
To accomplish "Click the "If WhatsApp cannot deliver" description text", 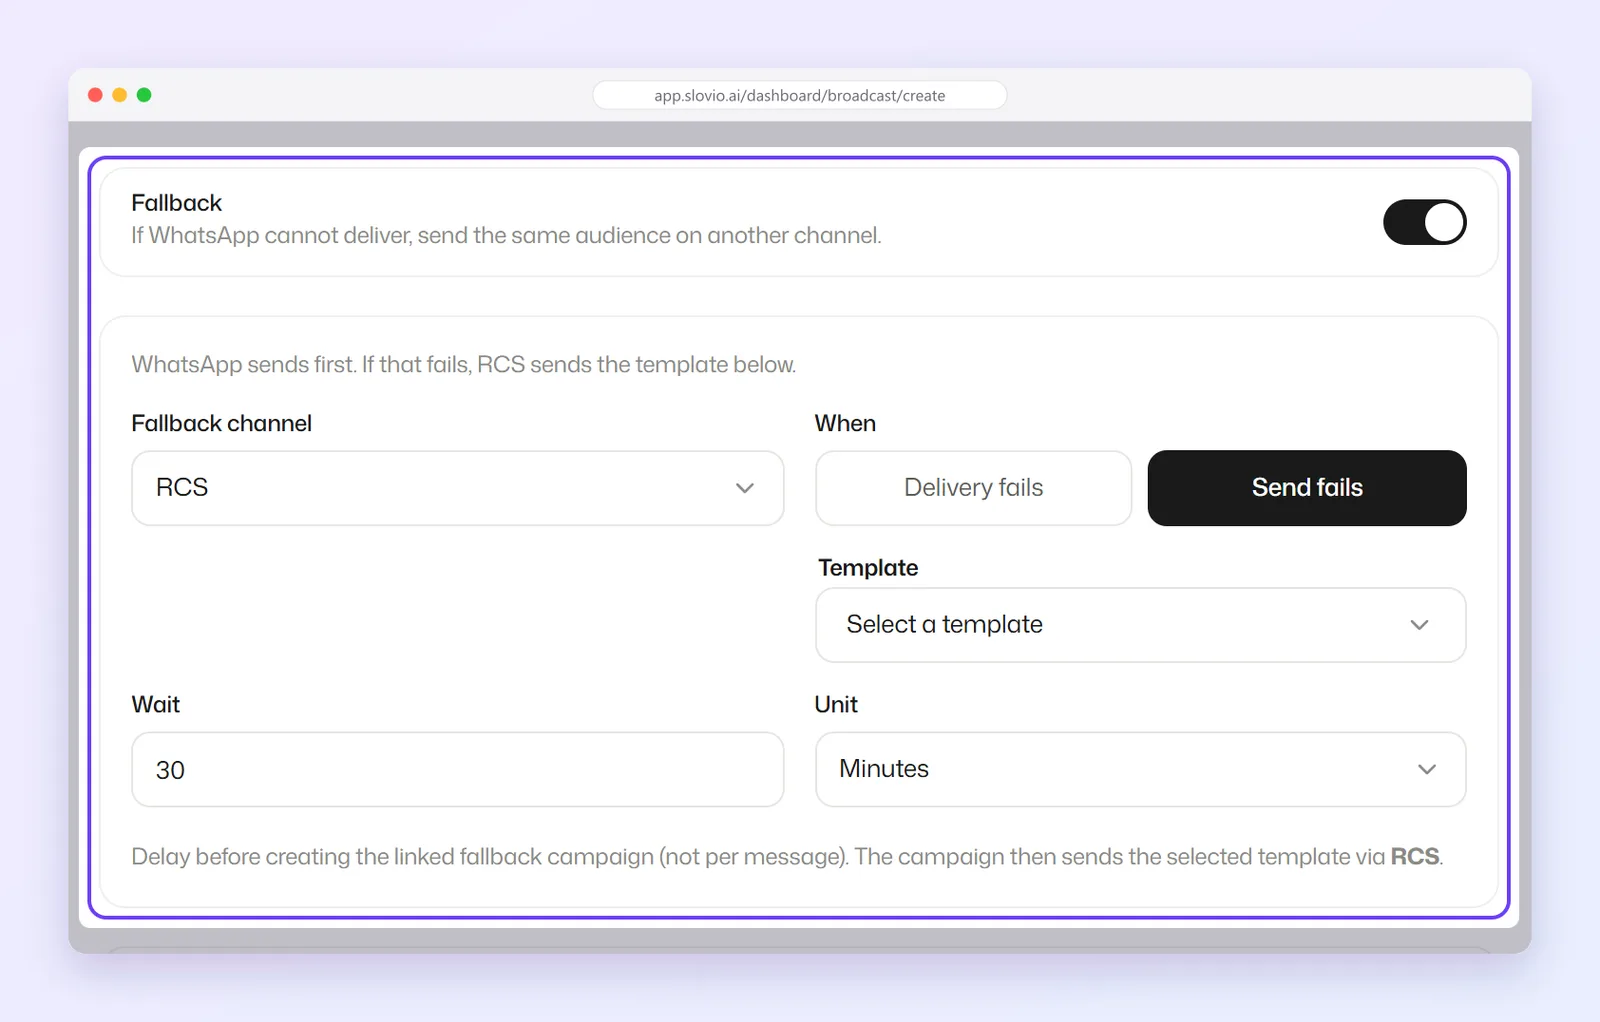I will pyautogui.click(x=506, y=236).
